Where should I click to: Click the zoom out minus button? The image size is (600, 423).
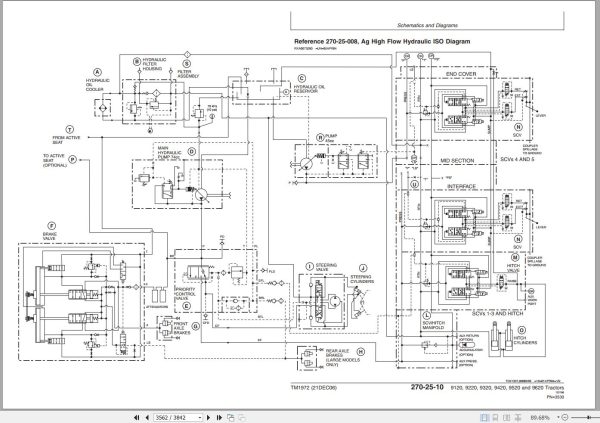565,417
